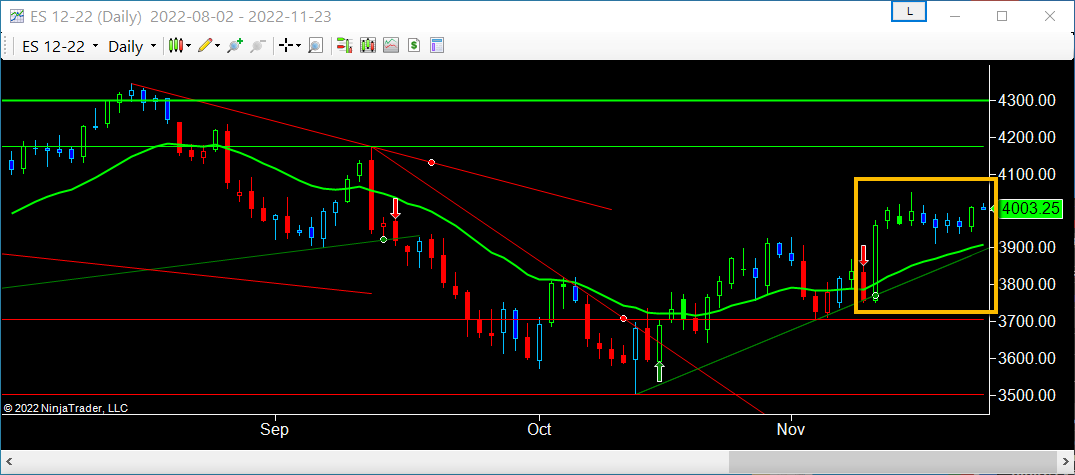Select the red anchor point on upper trendline
1075x475 pixels.
(x=431, y=162)
